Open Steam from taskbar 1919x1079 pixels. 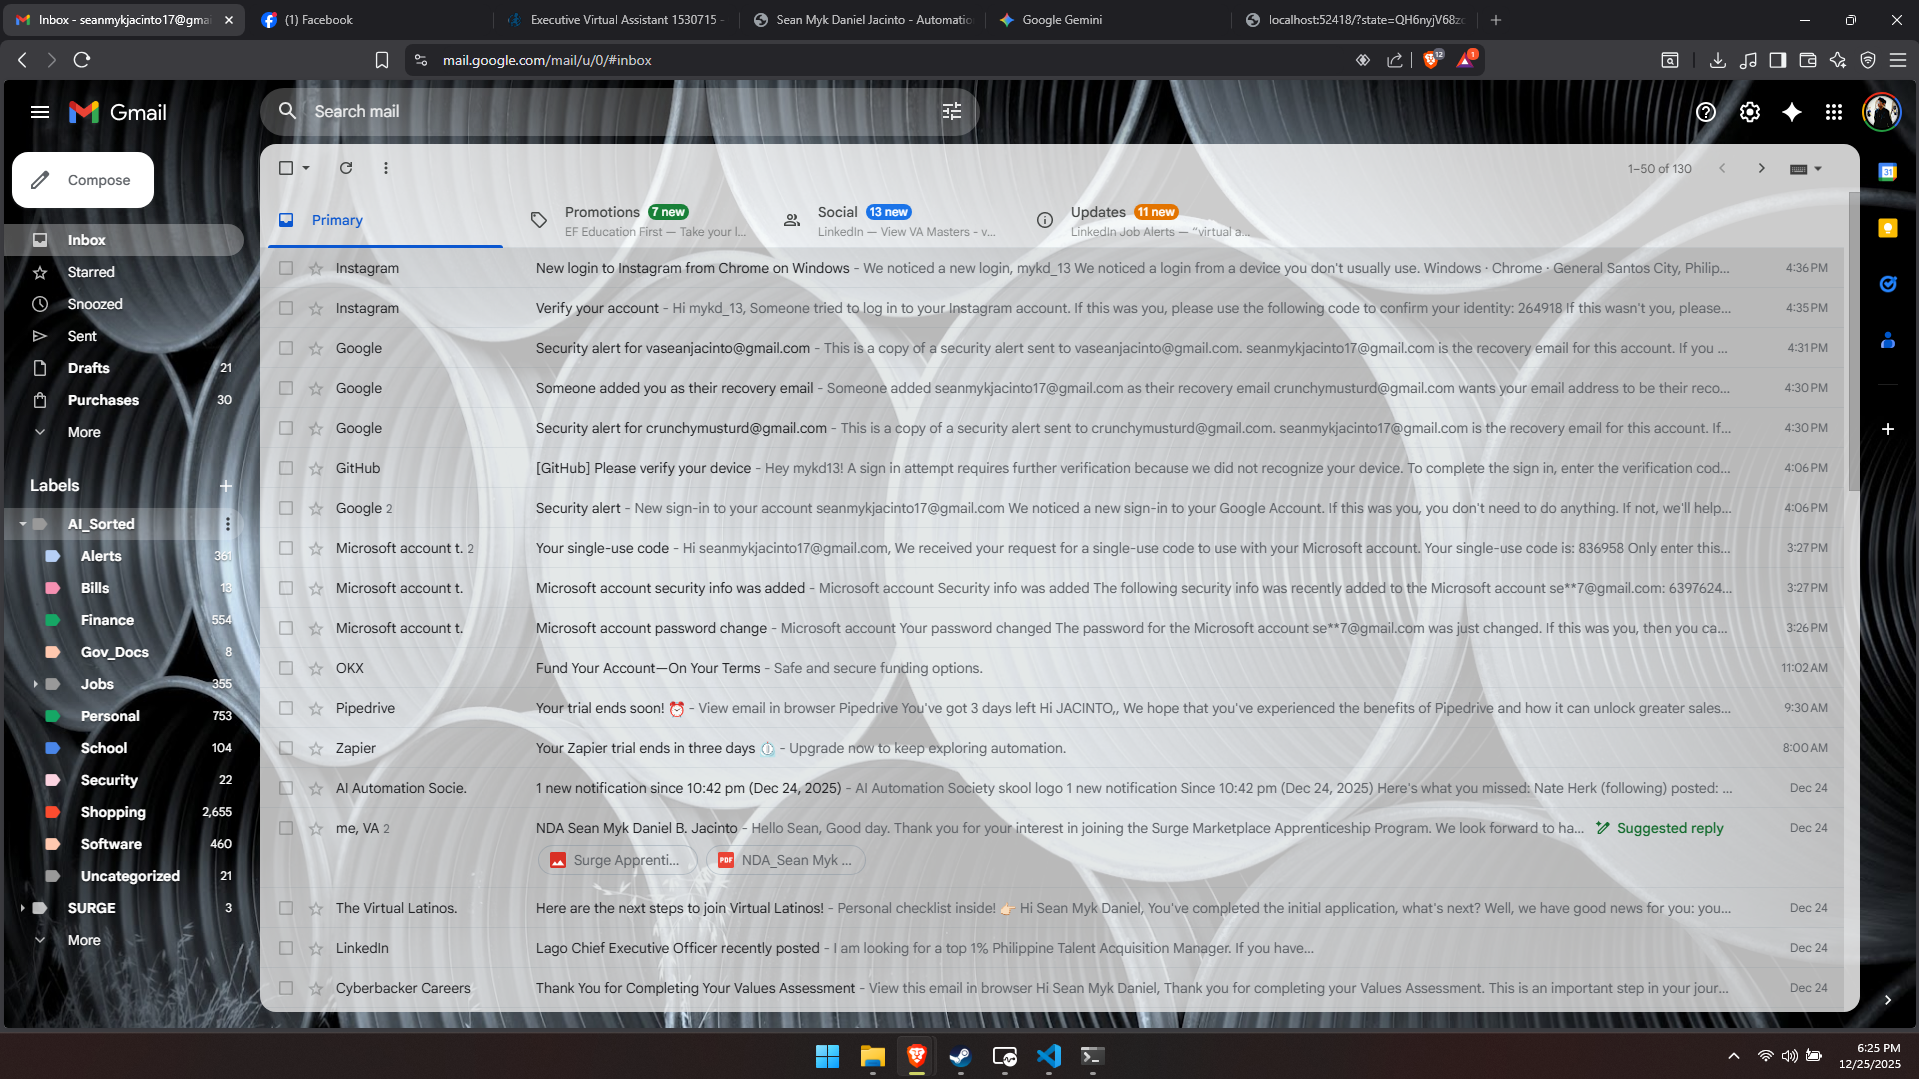pos(960,1057)
